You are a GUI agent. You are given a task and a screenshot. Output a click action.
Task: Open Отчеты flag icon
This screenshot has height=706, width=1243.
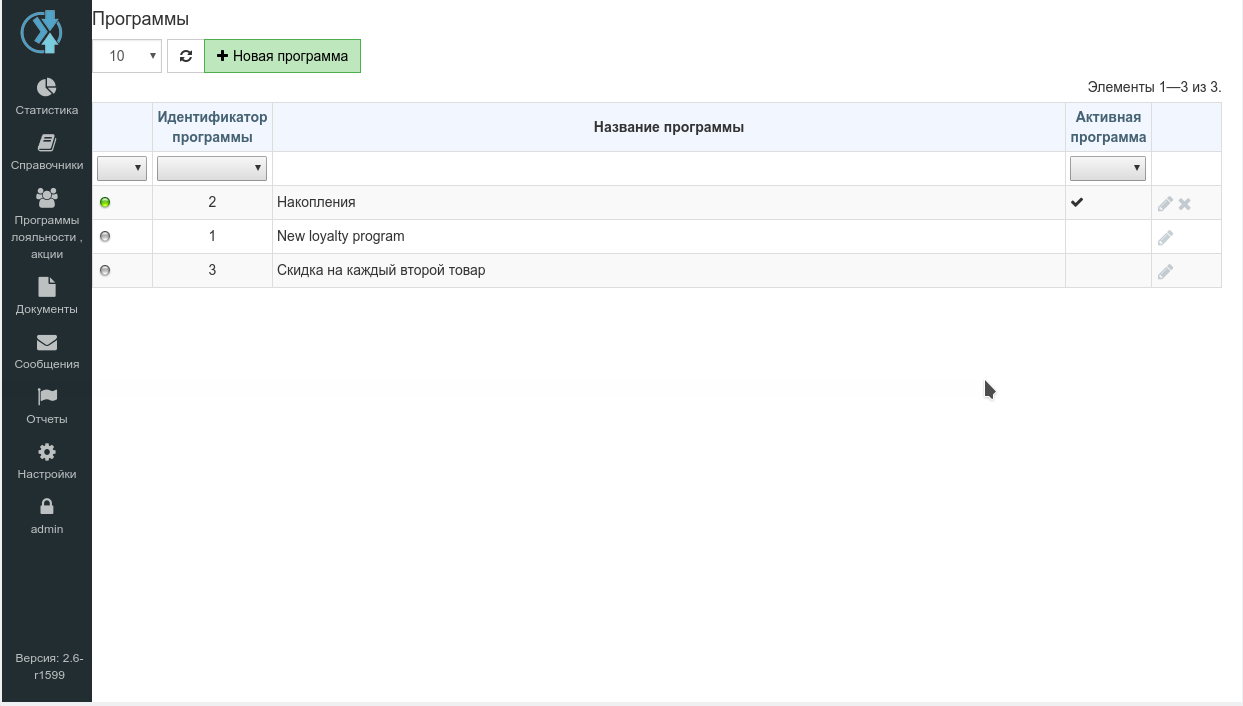click(x=46, y=397)
